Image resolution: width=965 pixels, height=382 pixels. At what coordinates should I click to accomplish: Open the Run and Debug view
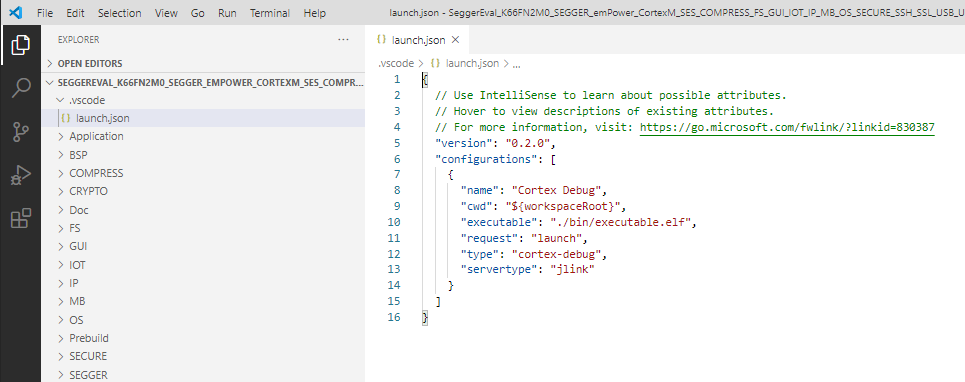pos(20,175)
